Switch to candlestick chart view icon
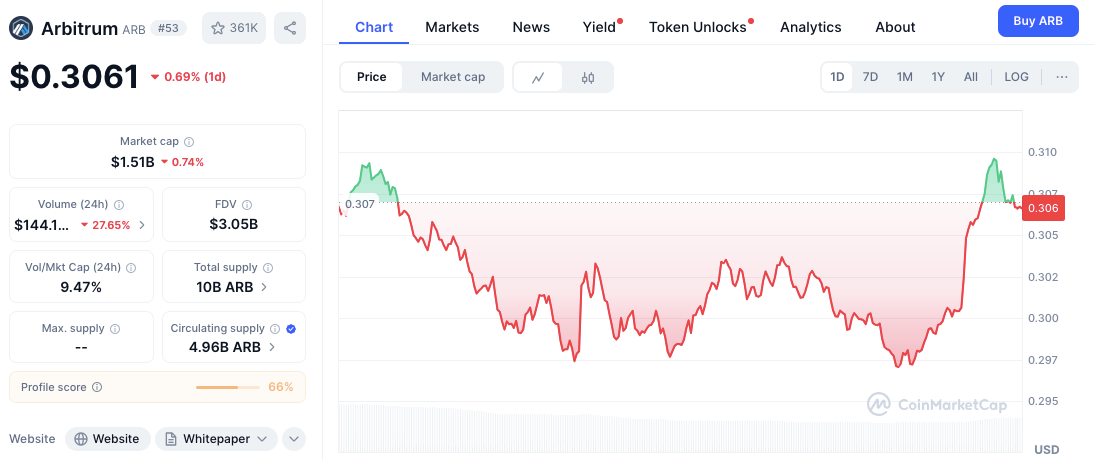This screenshot has height=460, width=1094. [588, 77]
